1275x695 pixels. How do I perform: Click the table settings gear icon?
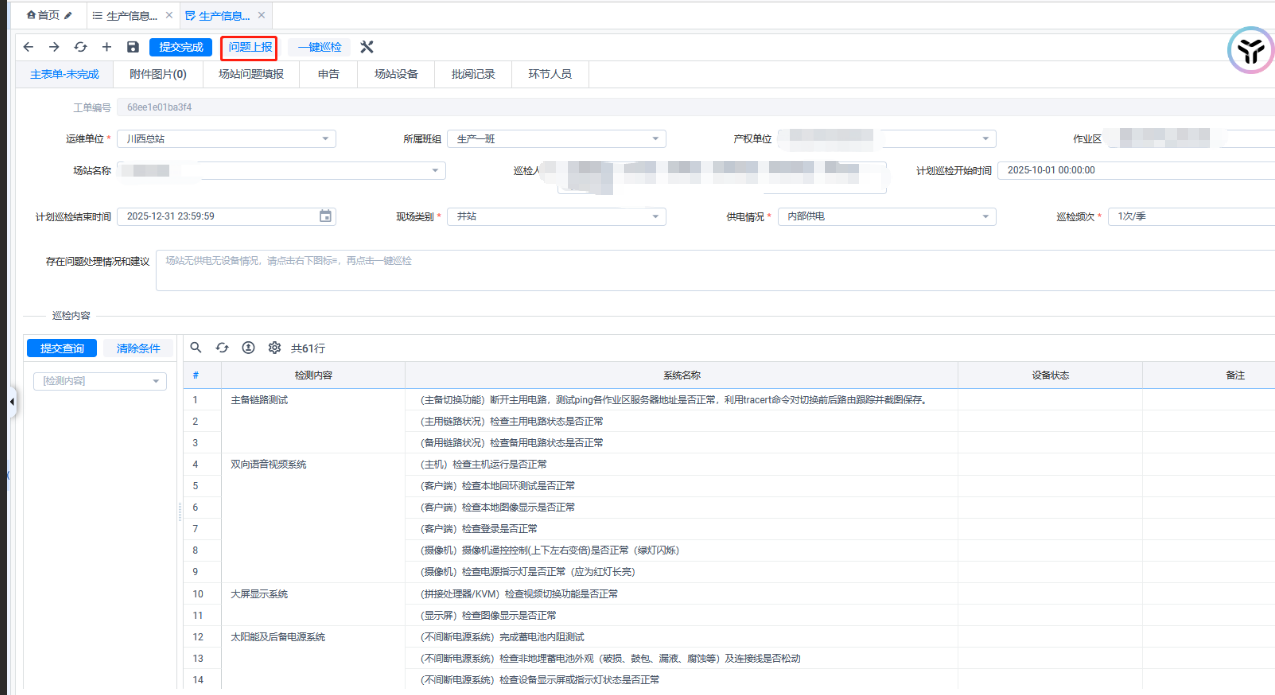pos(274,348)
